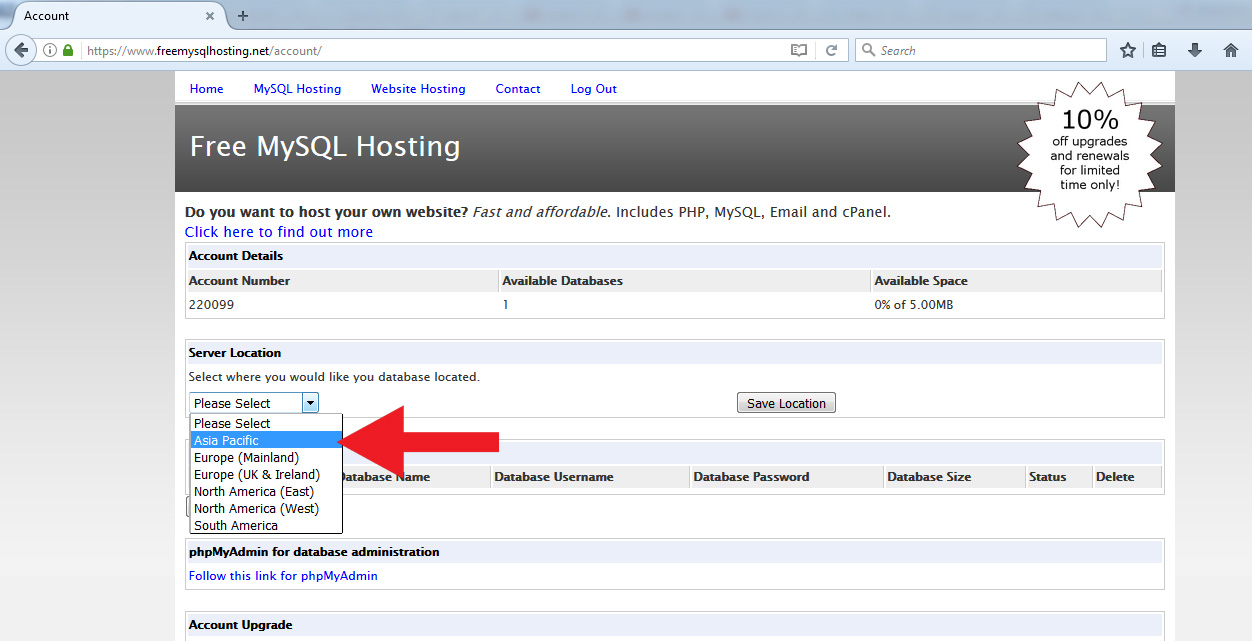Click the browser Search box
Screen dimensions: 1252x641
pyautogui.click(x=980, y=50)
